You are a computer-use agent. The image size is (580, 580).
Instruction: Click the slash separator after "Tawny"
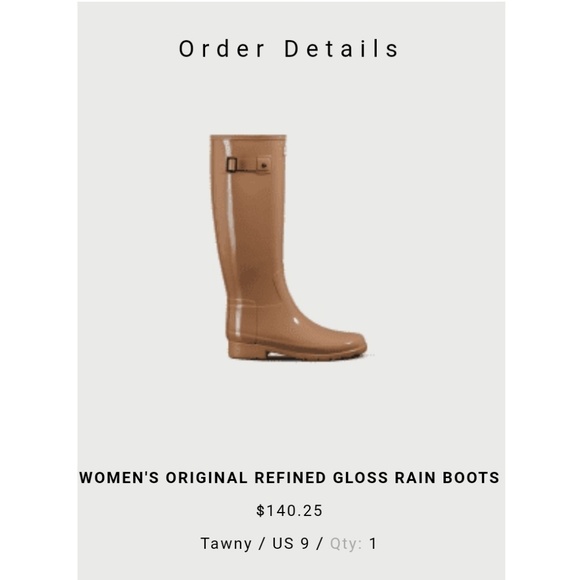coord(262,544)
